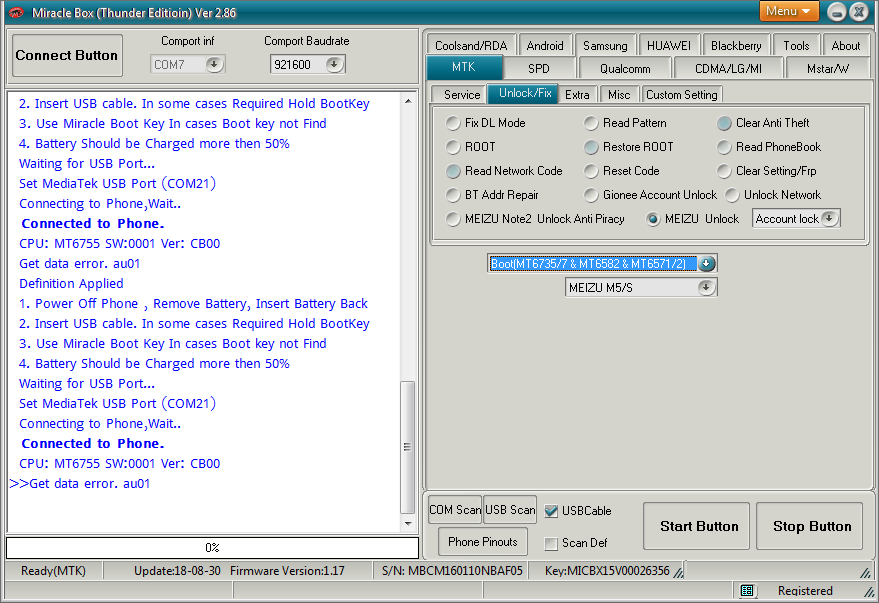Switch to the HUAWEI tab
The width and height of the screenshot is (879, 603).
[x=669, y=45]
